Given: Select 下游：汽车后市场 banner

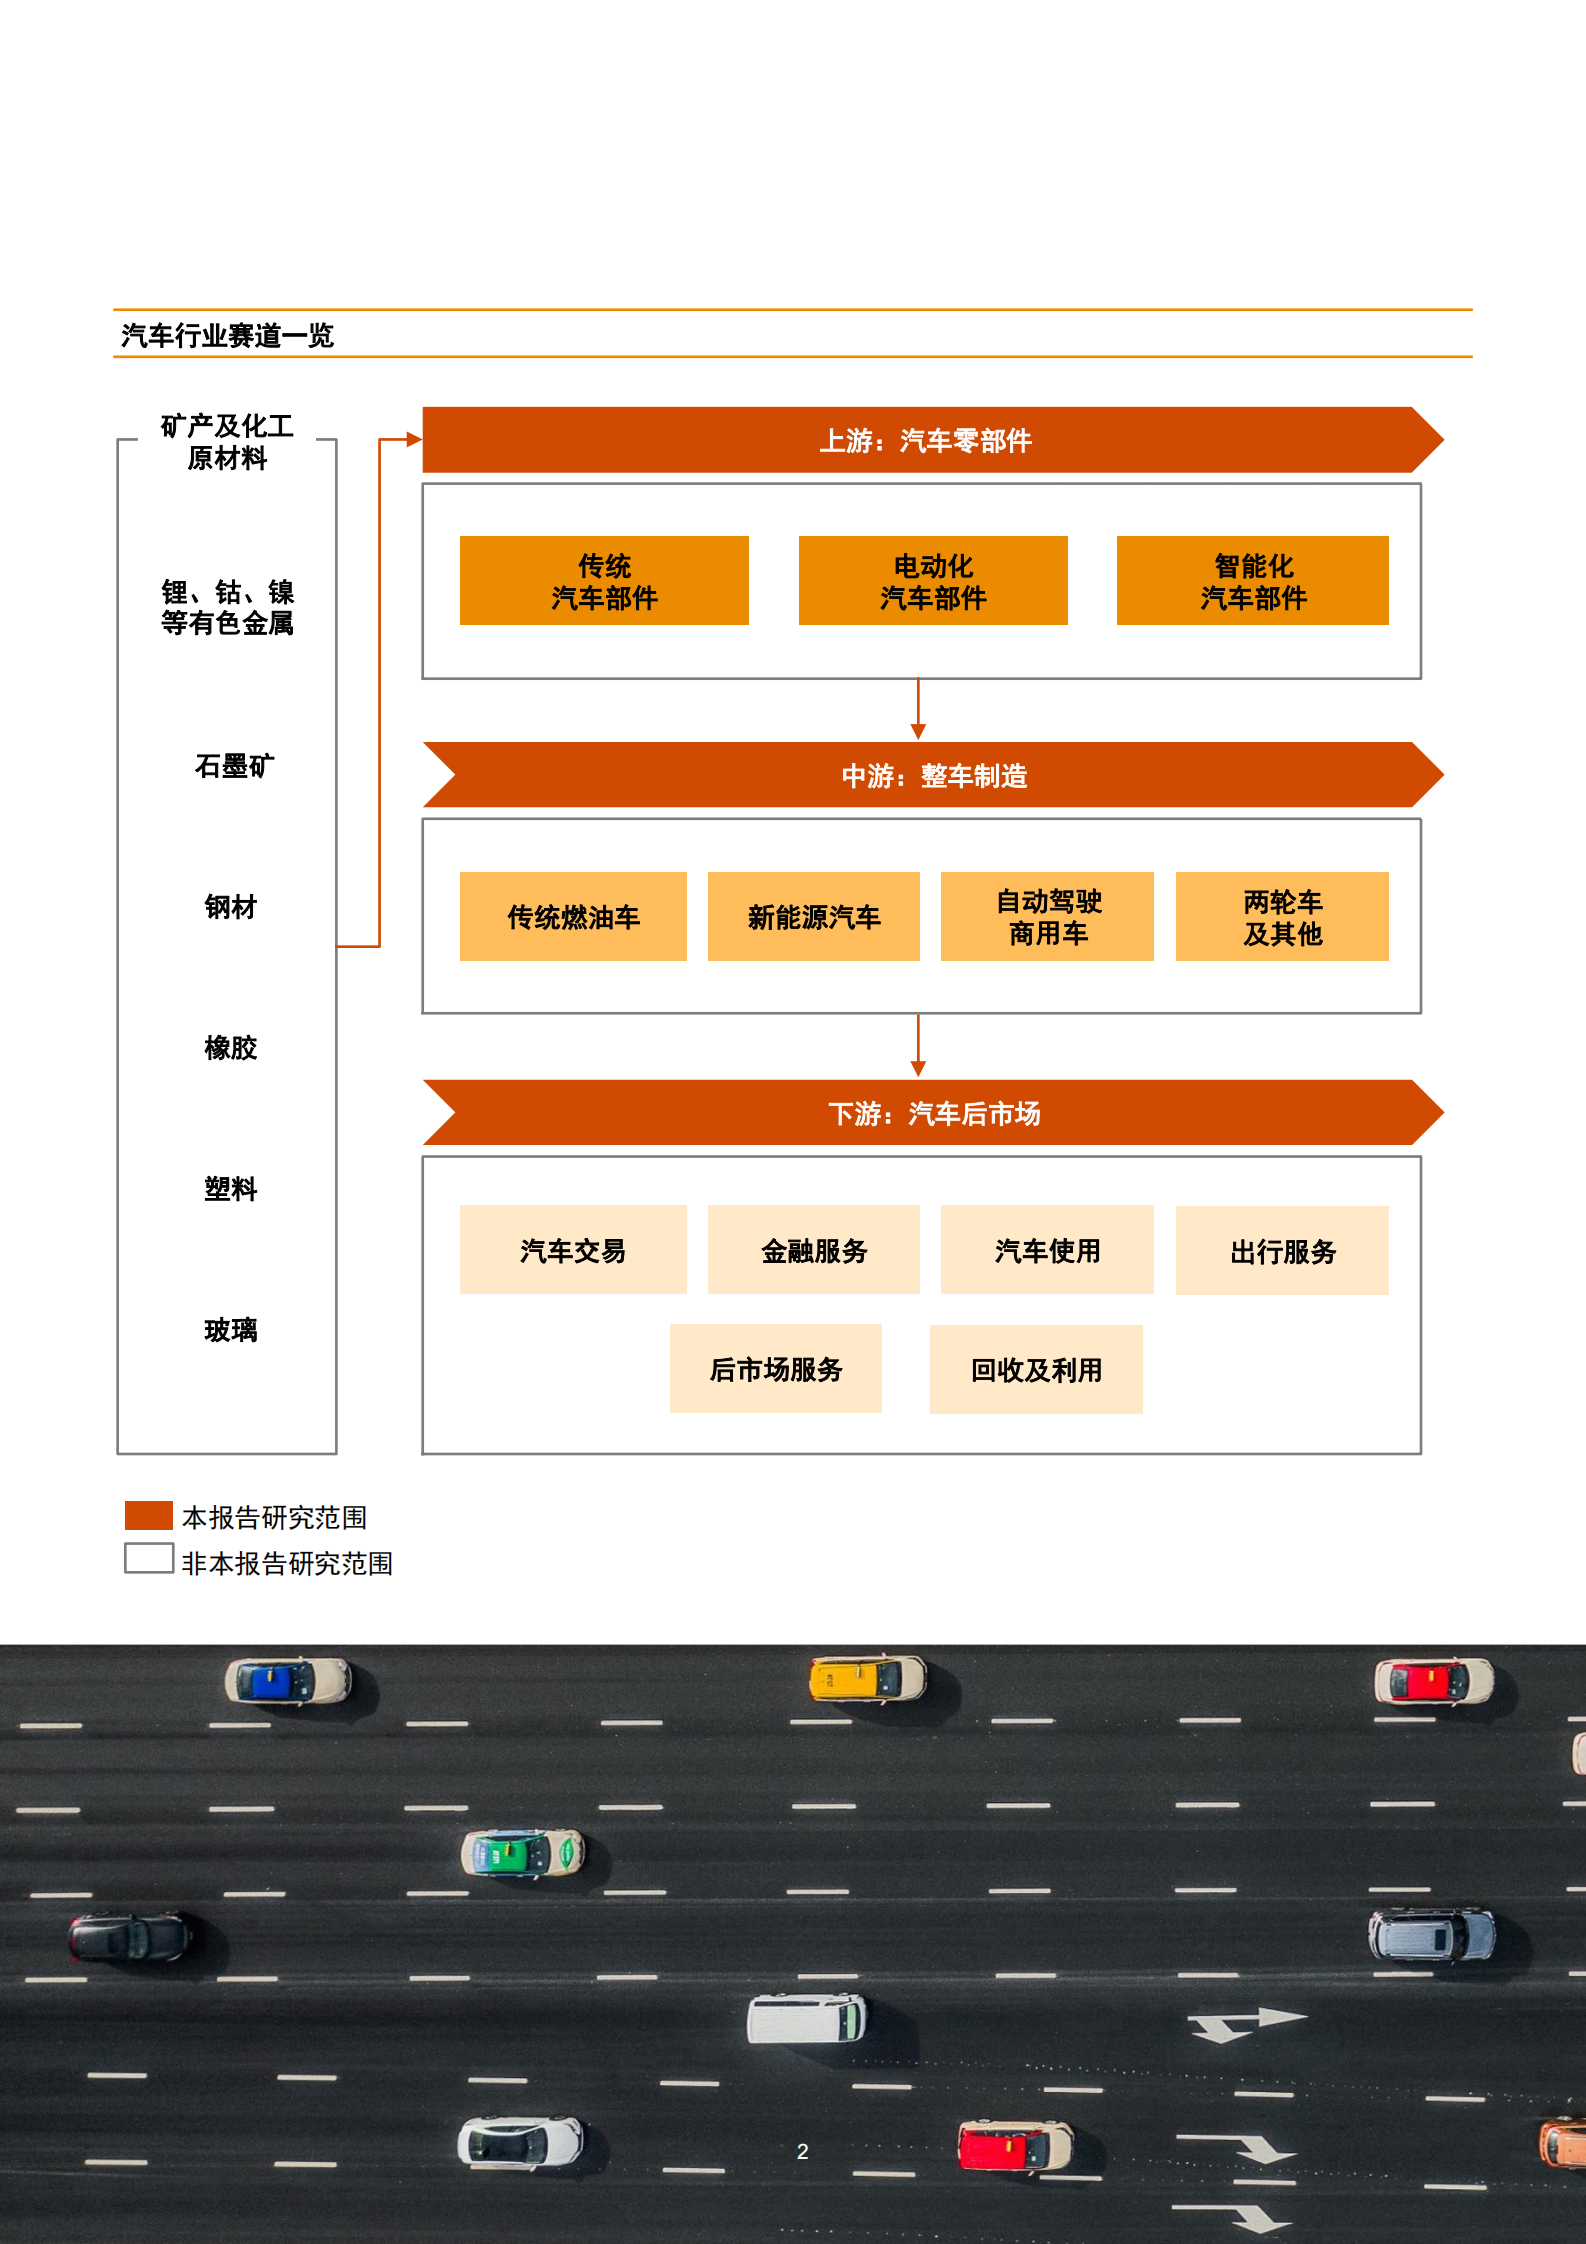Looking at the screenshot, I should (932, 1113).
